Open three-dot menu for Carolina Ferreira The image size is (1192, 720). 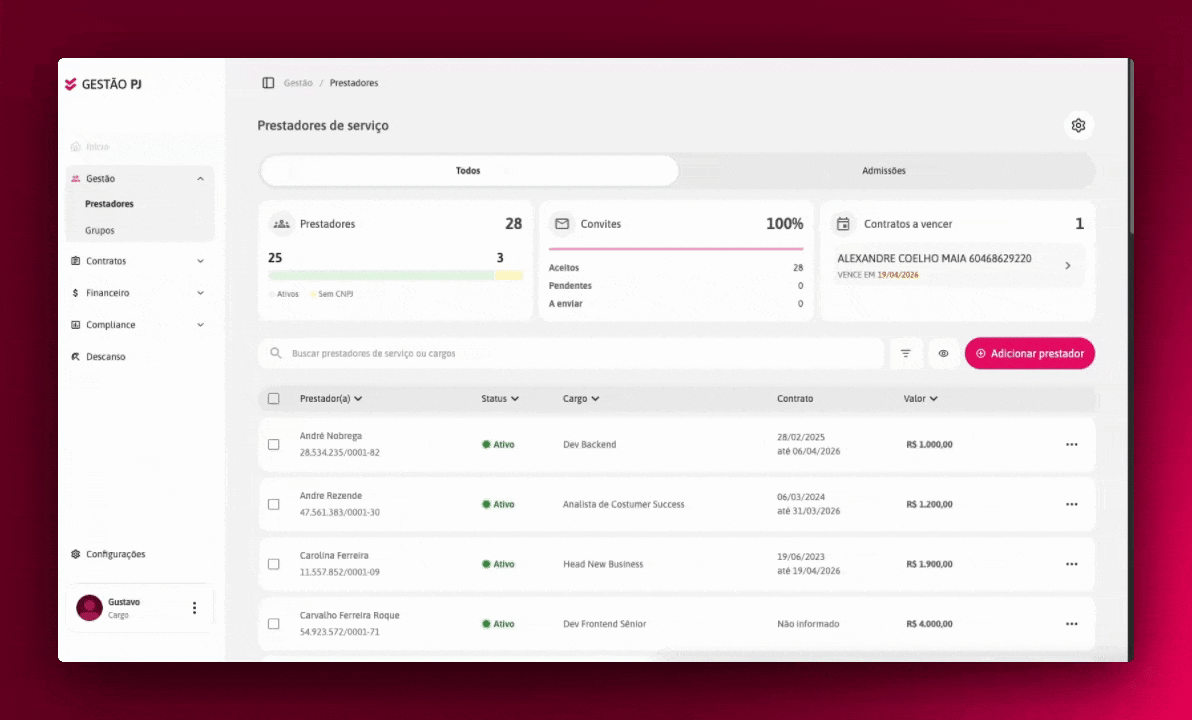(1071, 564)
